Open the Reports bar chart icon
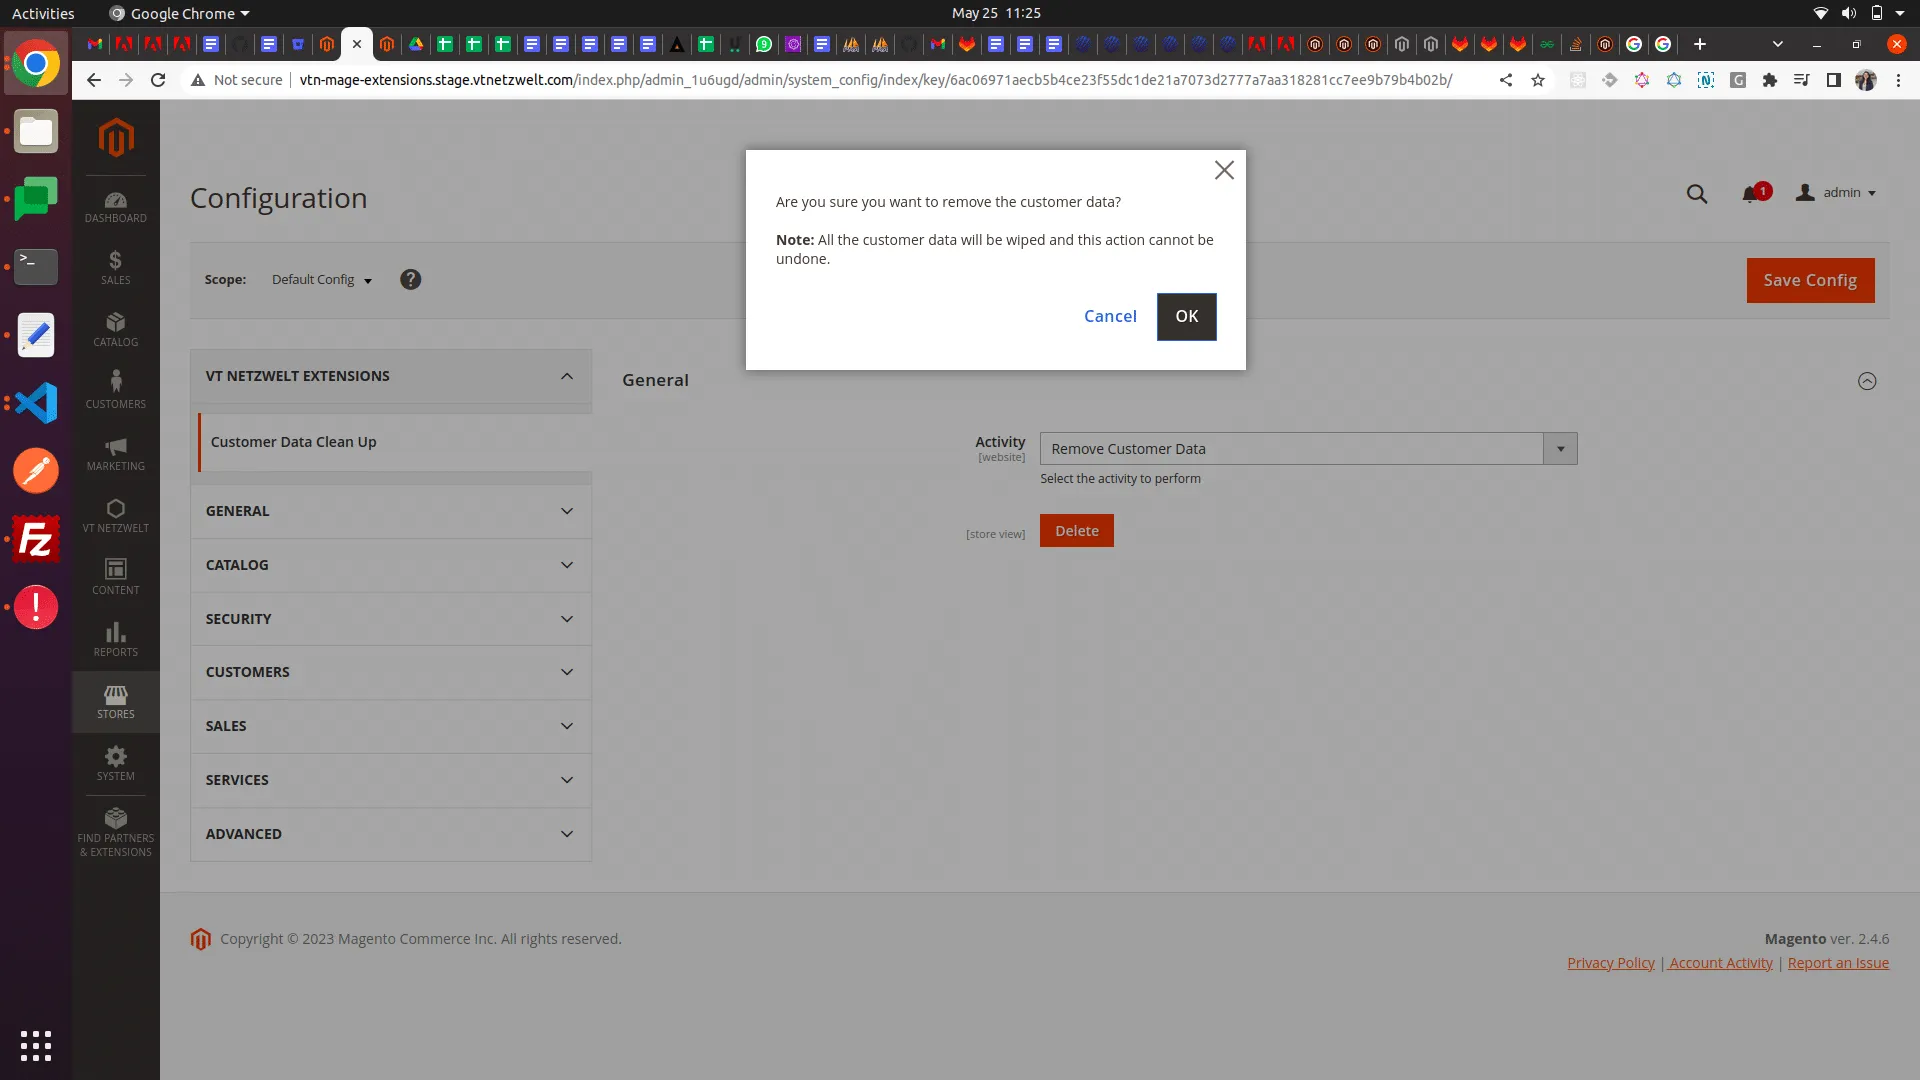The width and height of the screenshot is (1920, 1080). click(116, 639)
